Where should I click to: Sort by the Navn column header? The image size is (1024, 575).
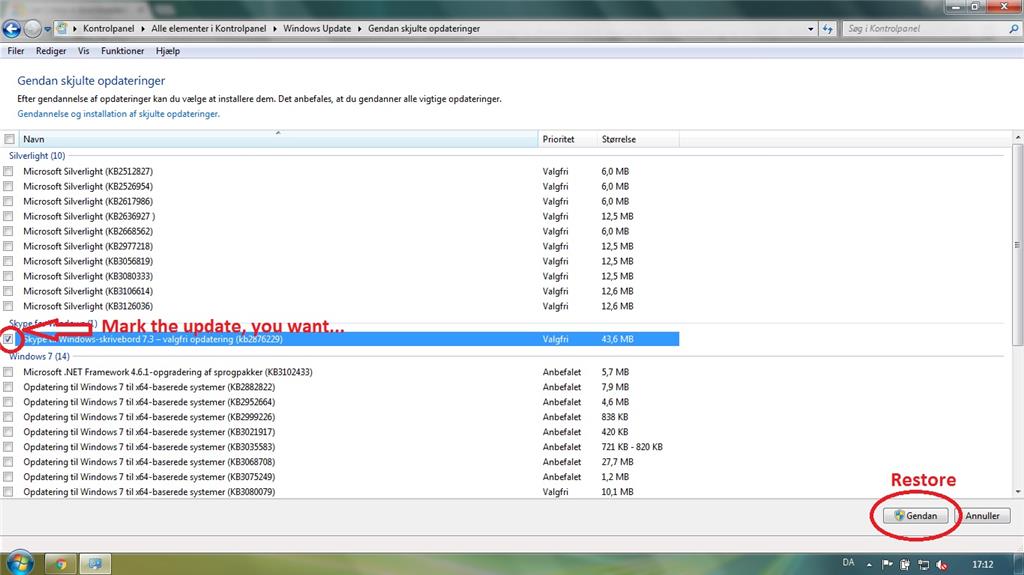coord(278,139)
